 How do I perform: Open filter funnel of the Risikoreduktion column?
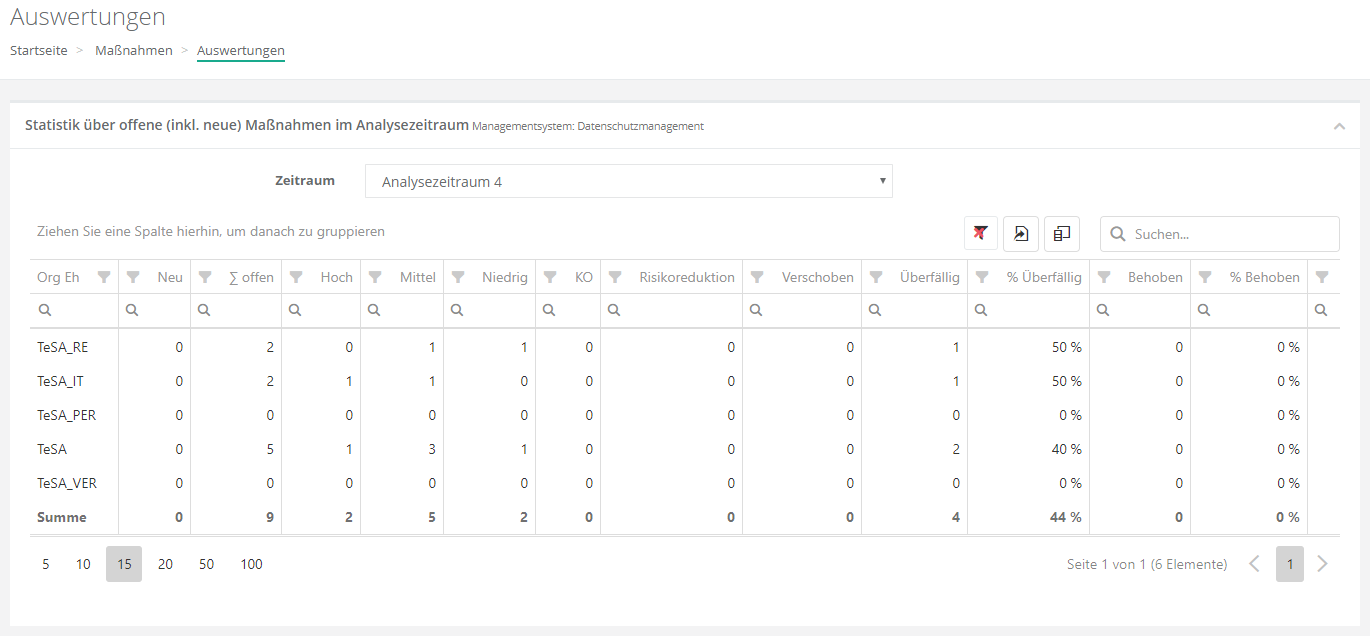pyautogui.click(x=615, y=277)
